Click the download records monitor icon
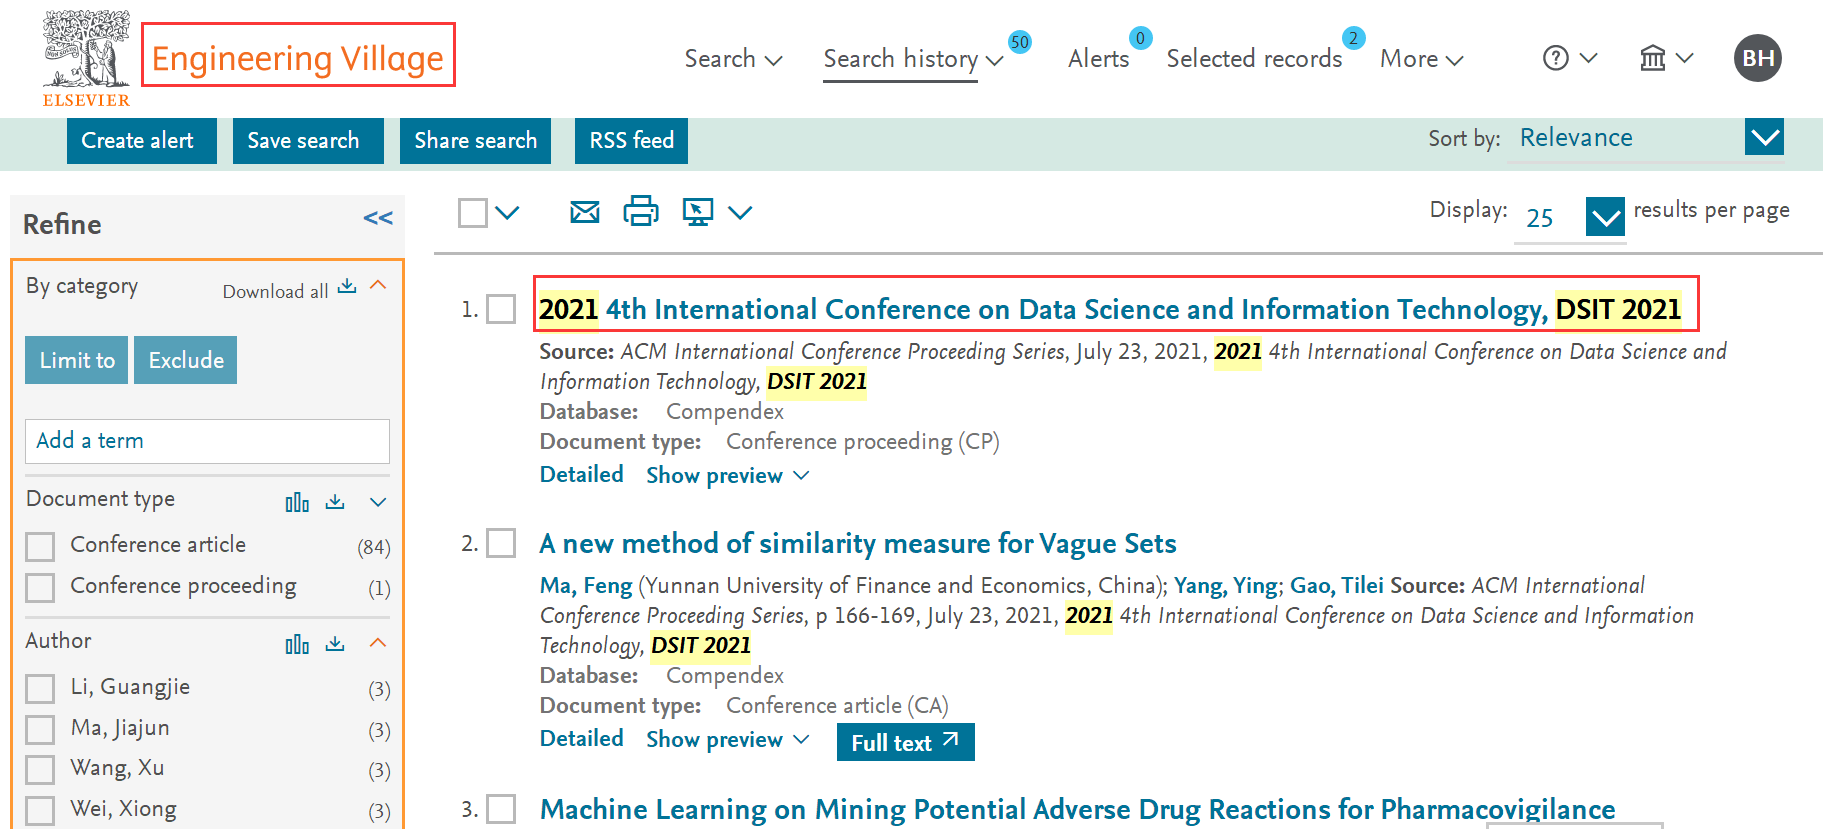Screen dimensions: 1823x829 point(697,212)
